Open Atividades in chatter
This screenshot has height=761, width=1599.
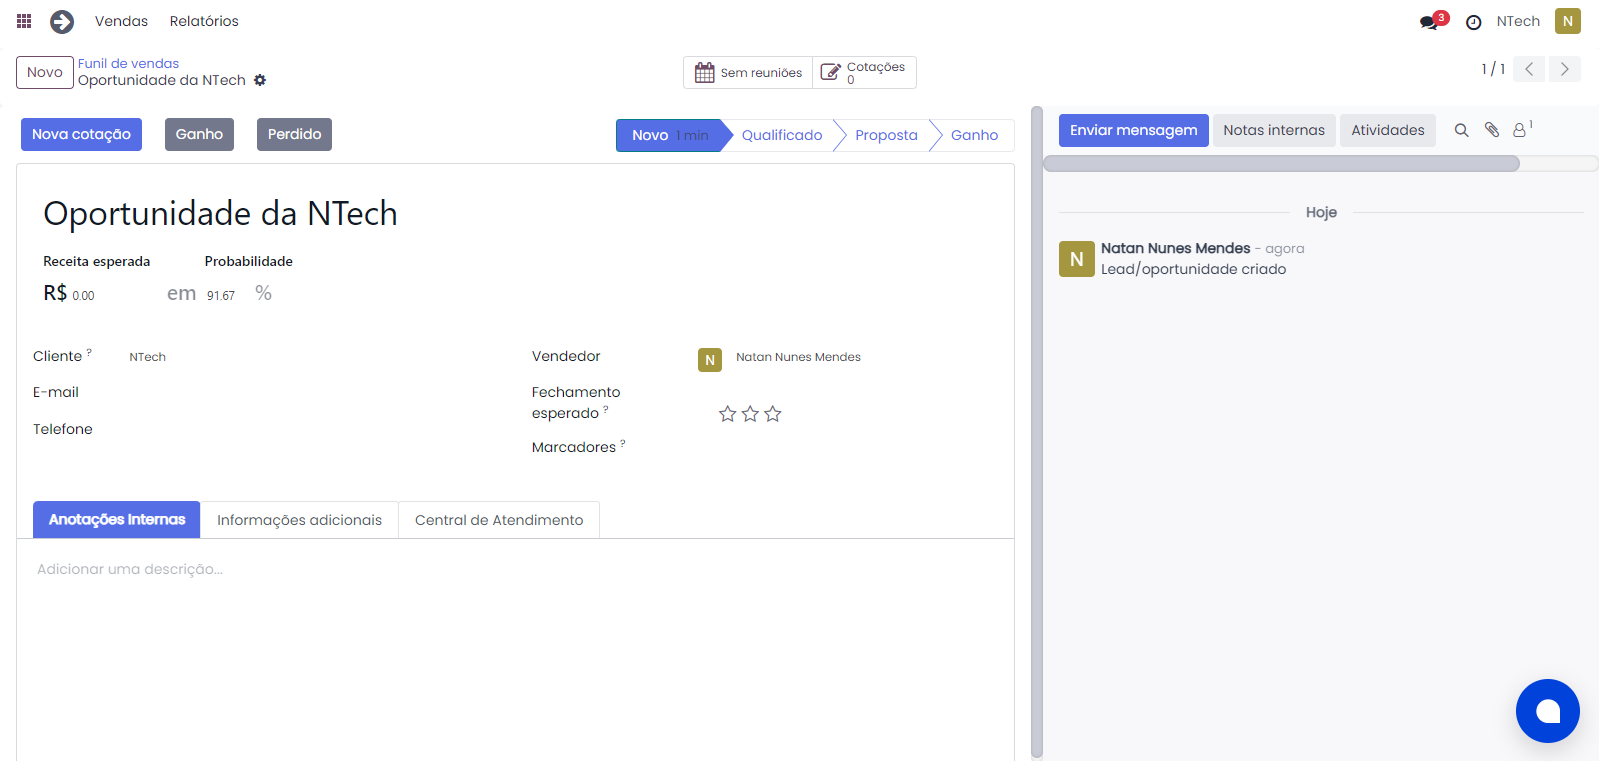(1387, 130)
